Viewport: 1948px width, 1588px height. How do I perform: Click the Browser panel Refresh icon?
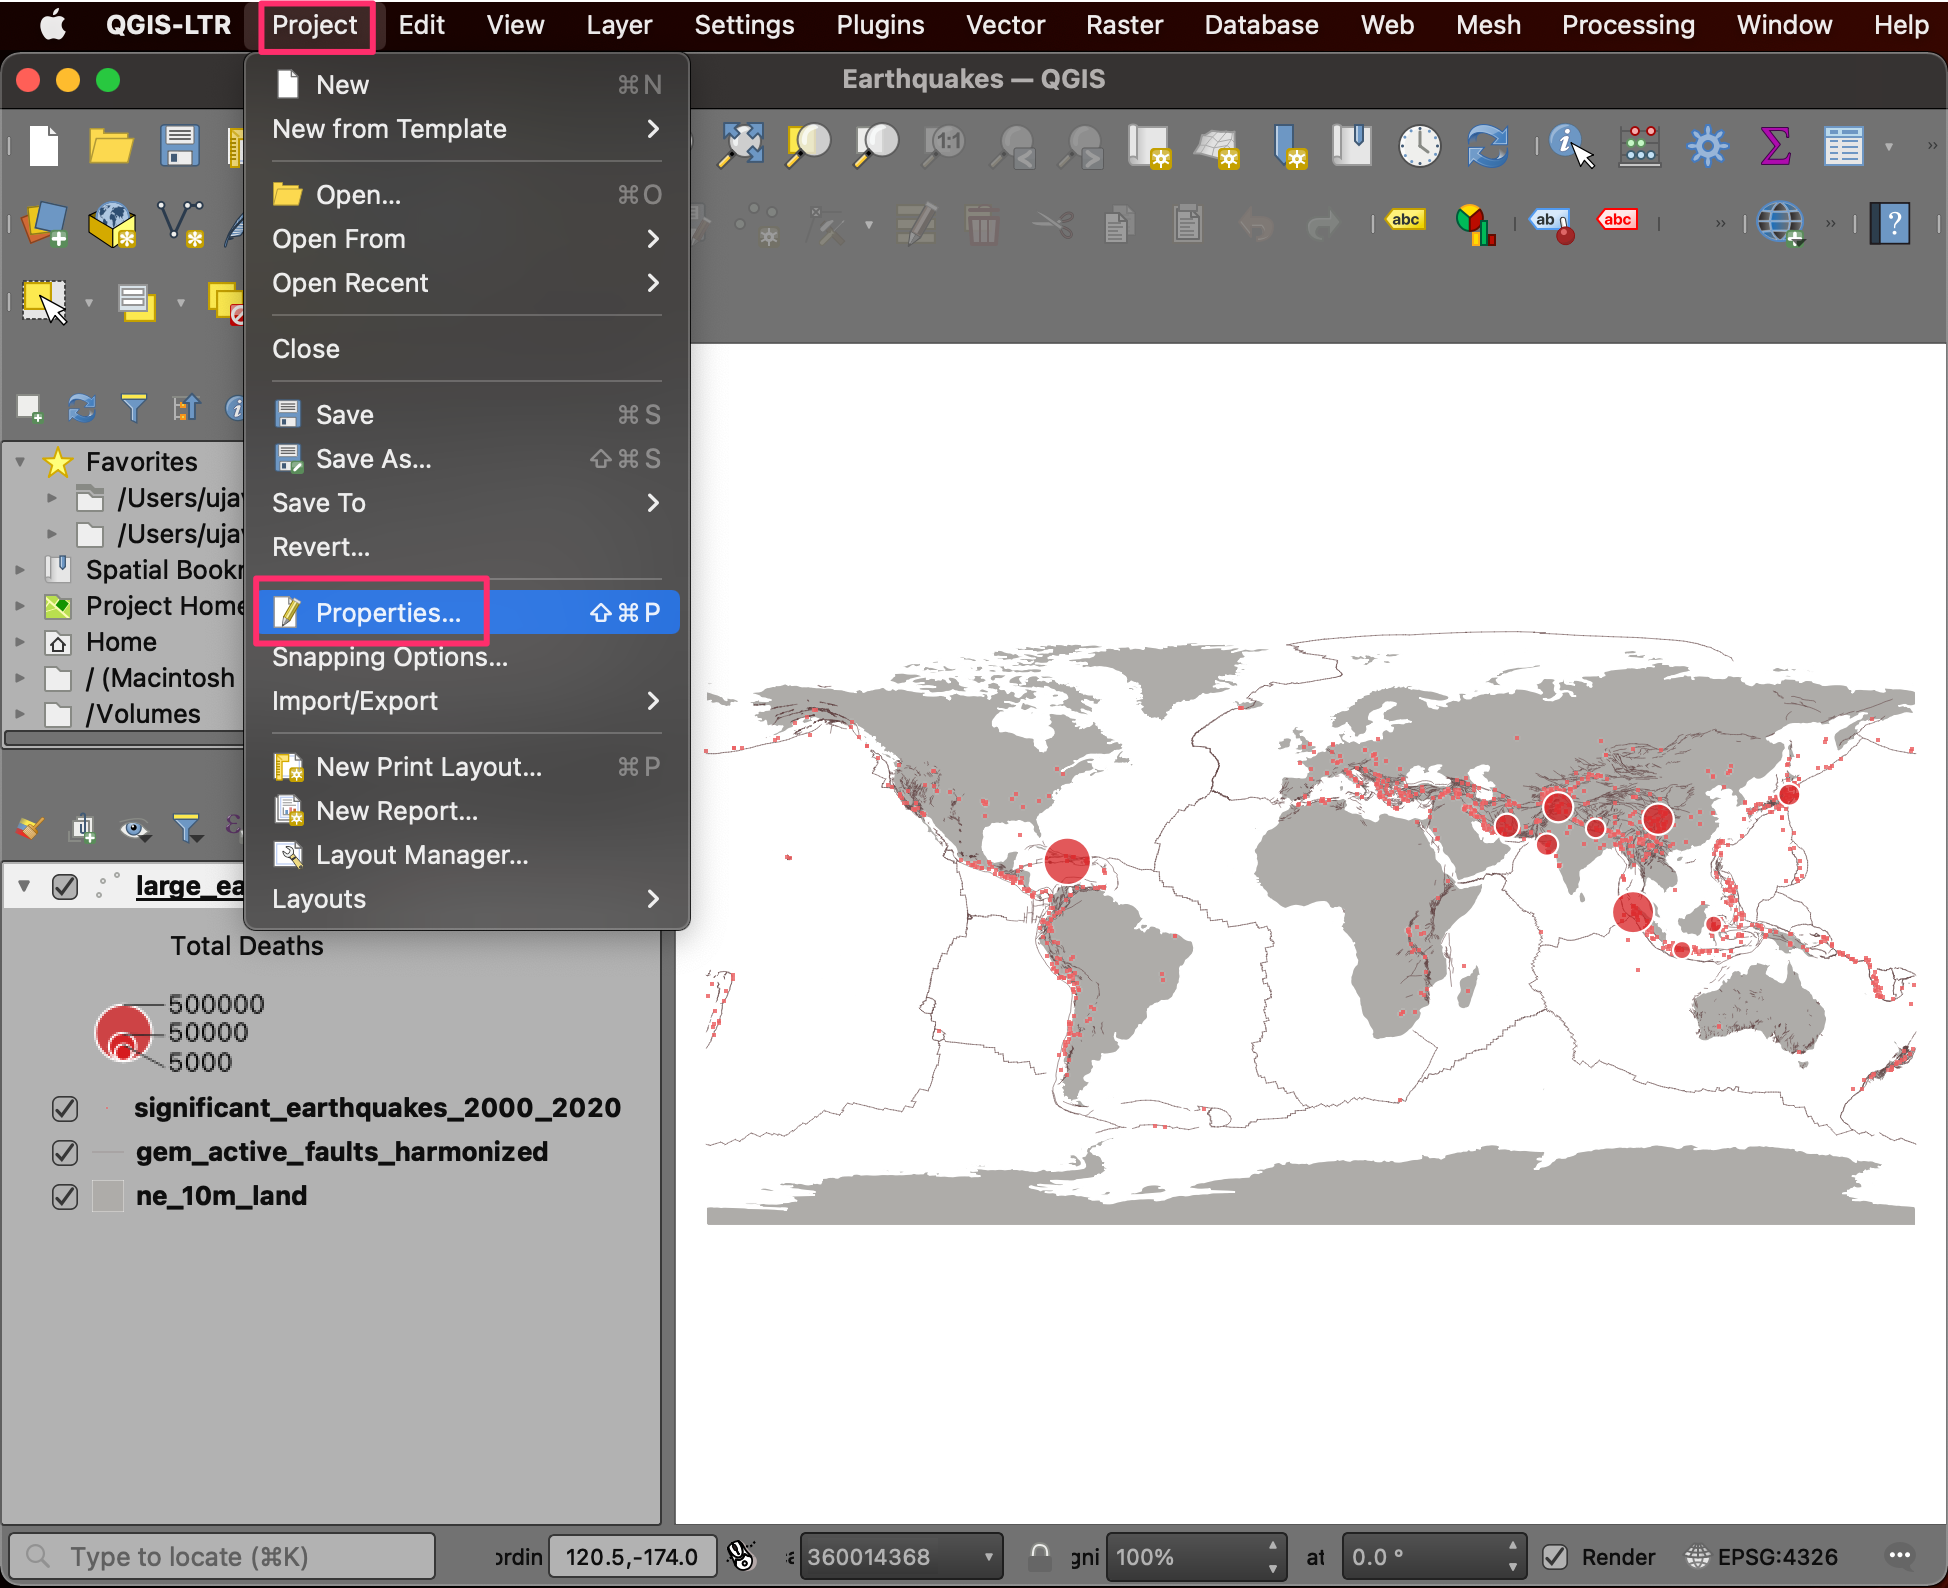tap(81, 408)
